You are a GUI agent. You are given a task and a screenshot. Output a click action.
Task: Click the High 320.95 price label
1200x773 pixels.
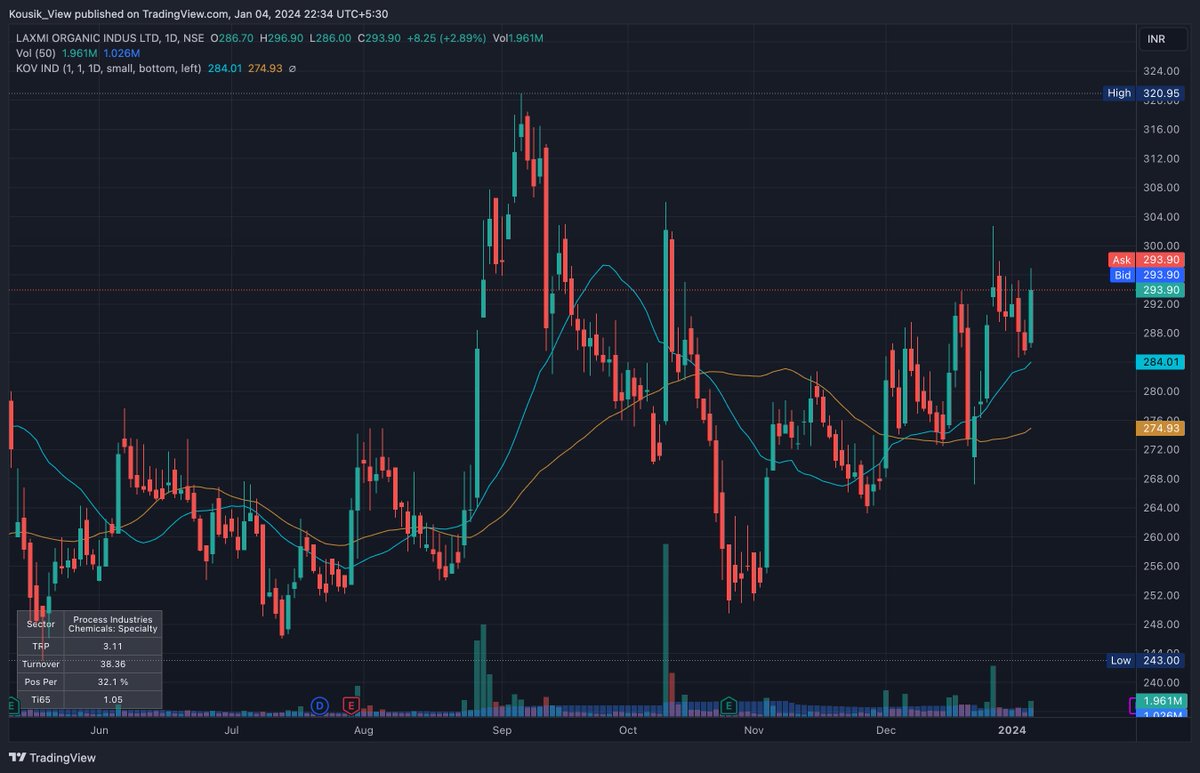tap(1143, 93)
